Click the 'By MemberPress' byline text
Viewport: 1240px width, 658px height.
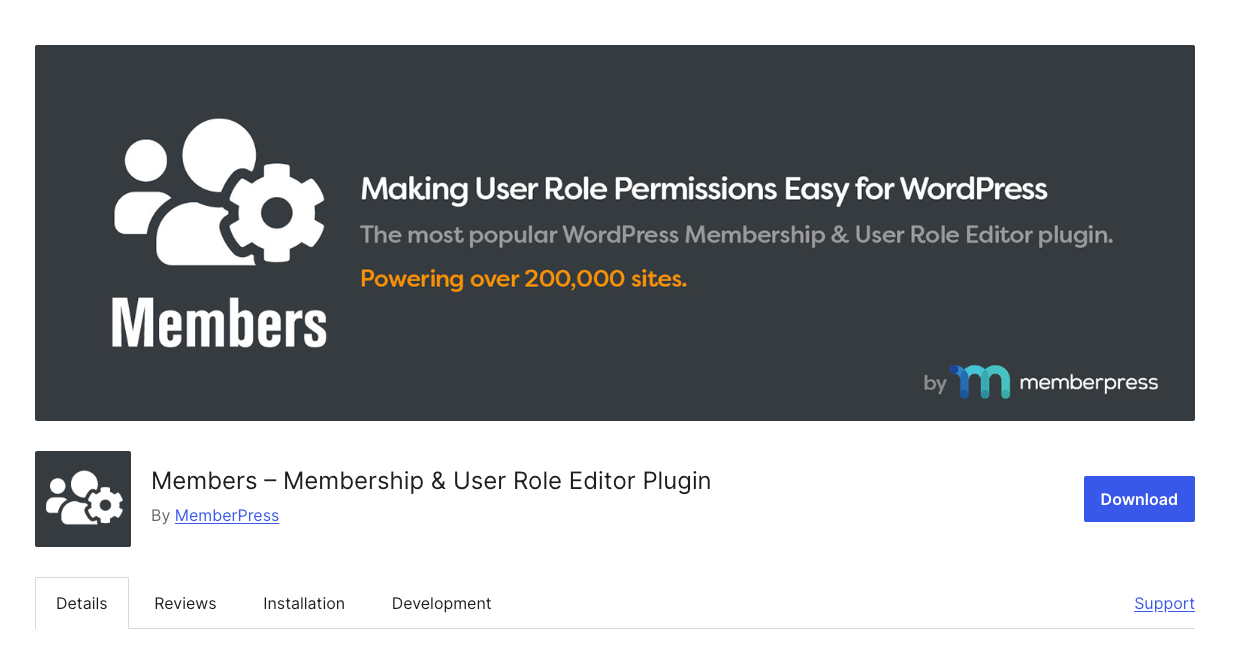tap(216, 515)
